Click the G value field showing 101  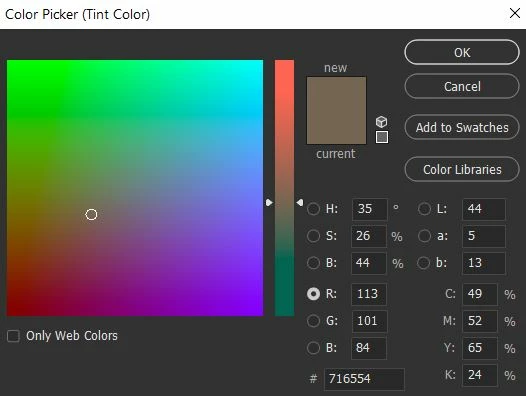(369, 321)
